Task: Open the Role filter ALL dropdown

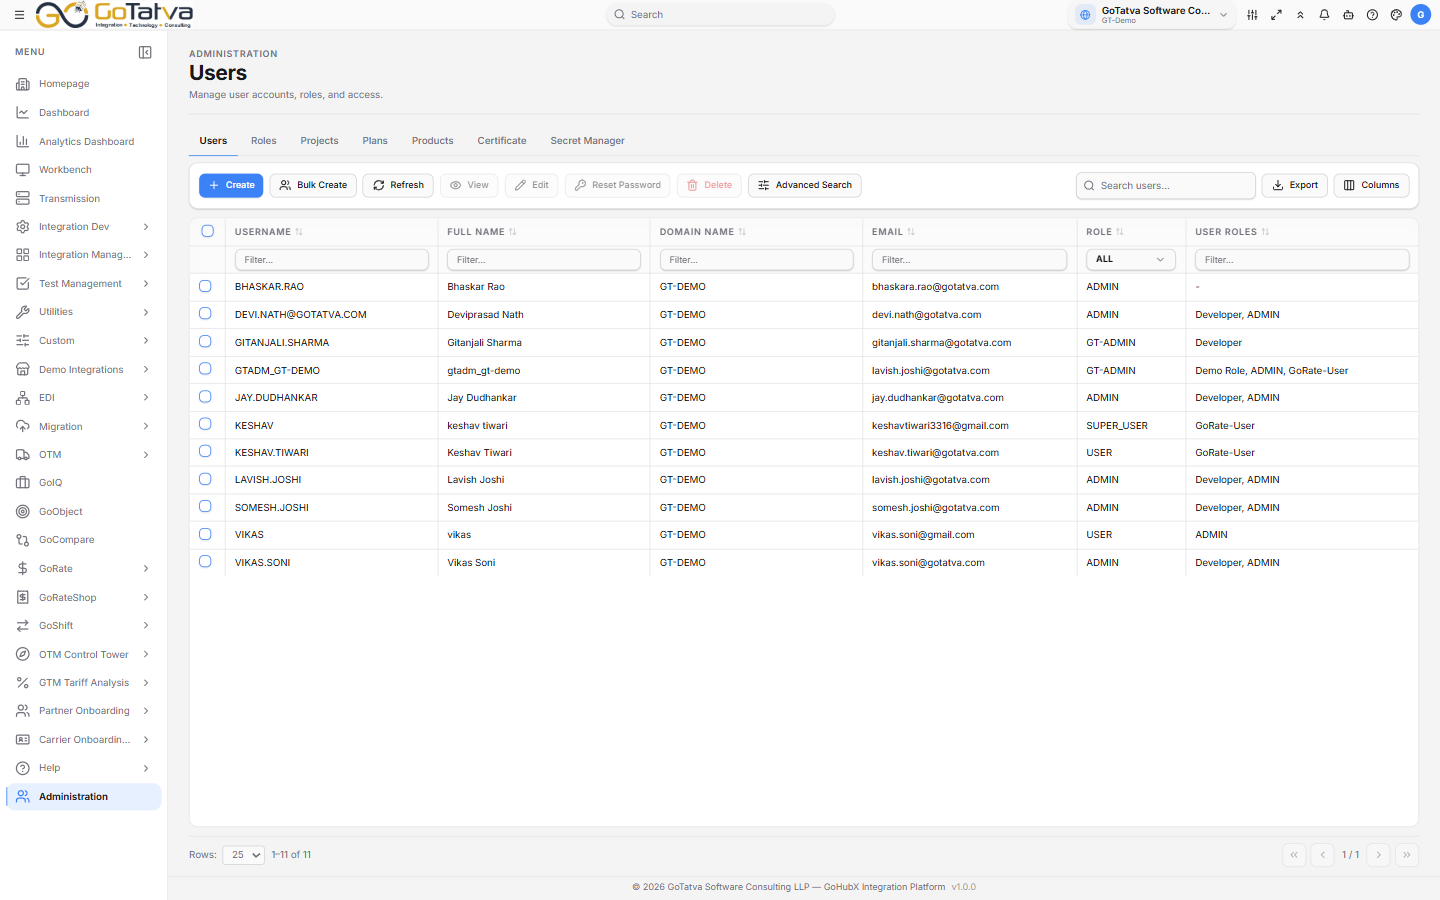Action: [x=1131, y=260]
